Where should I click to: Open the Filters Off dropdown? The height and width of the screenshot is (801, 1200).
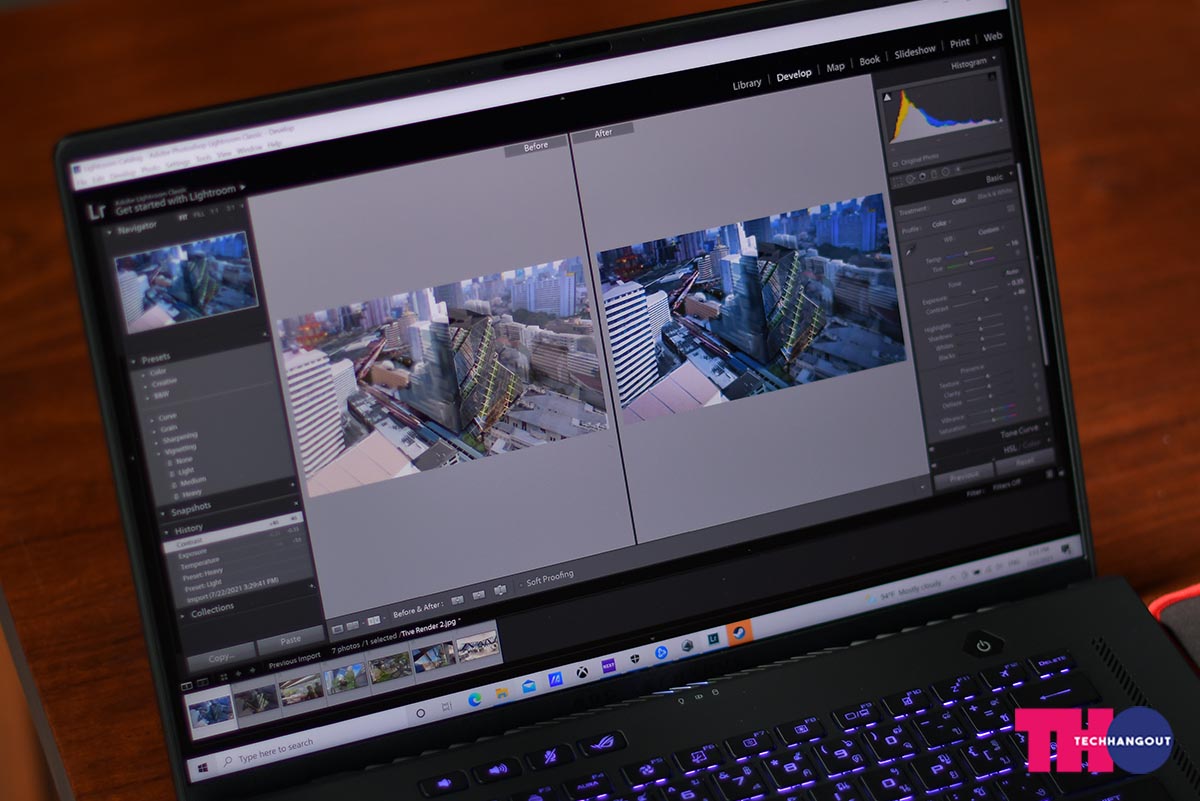1007,484
